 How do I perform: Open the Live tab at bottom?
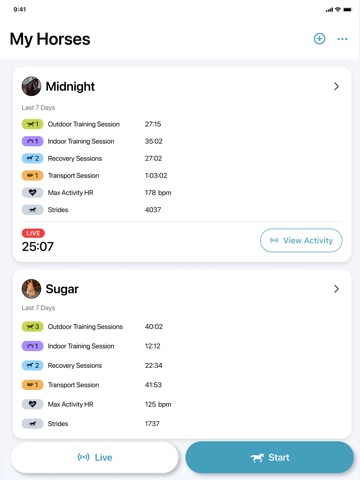pyautogui.click(x=95, y=457)
